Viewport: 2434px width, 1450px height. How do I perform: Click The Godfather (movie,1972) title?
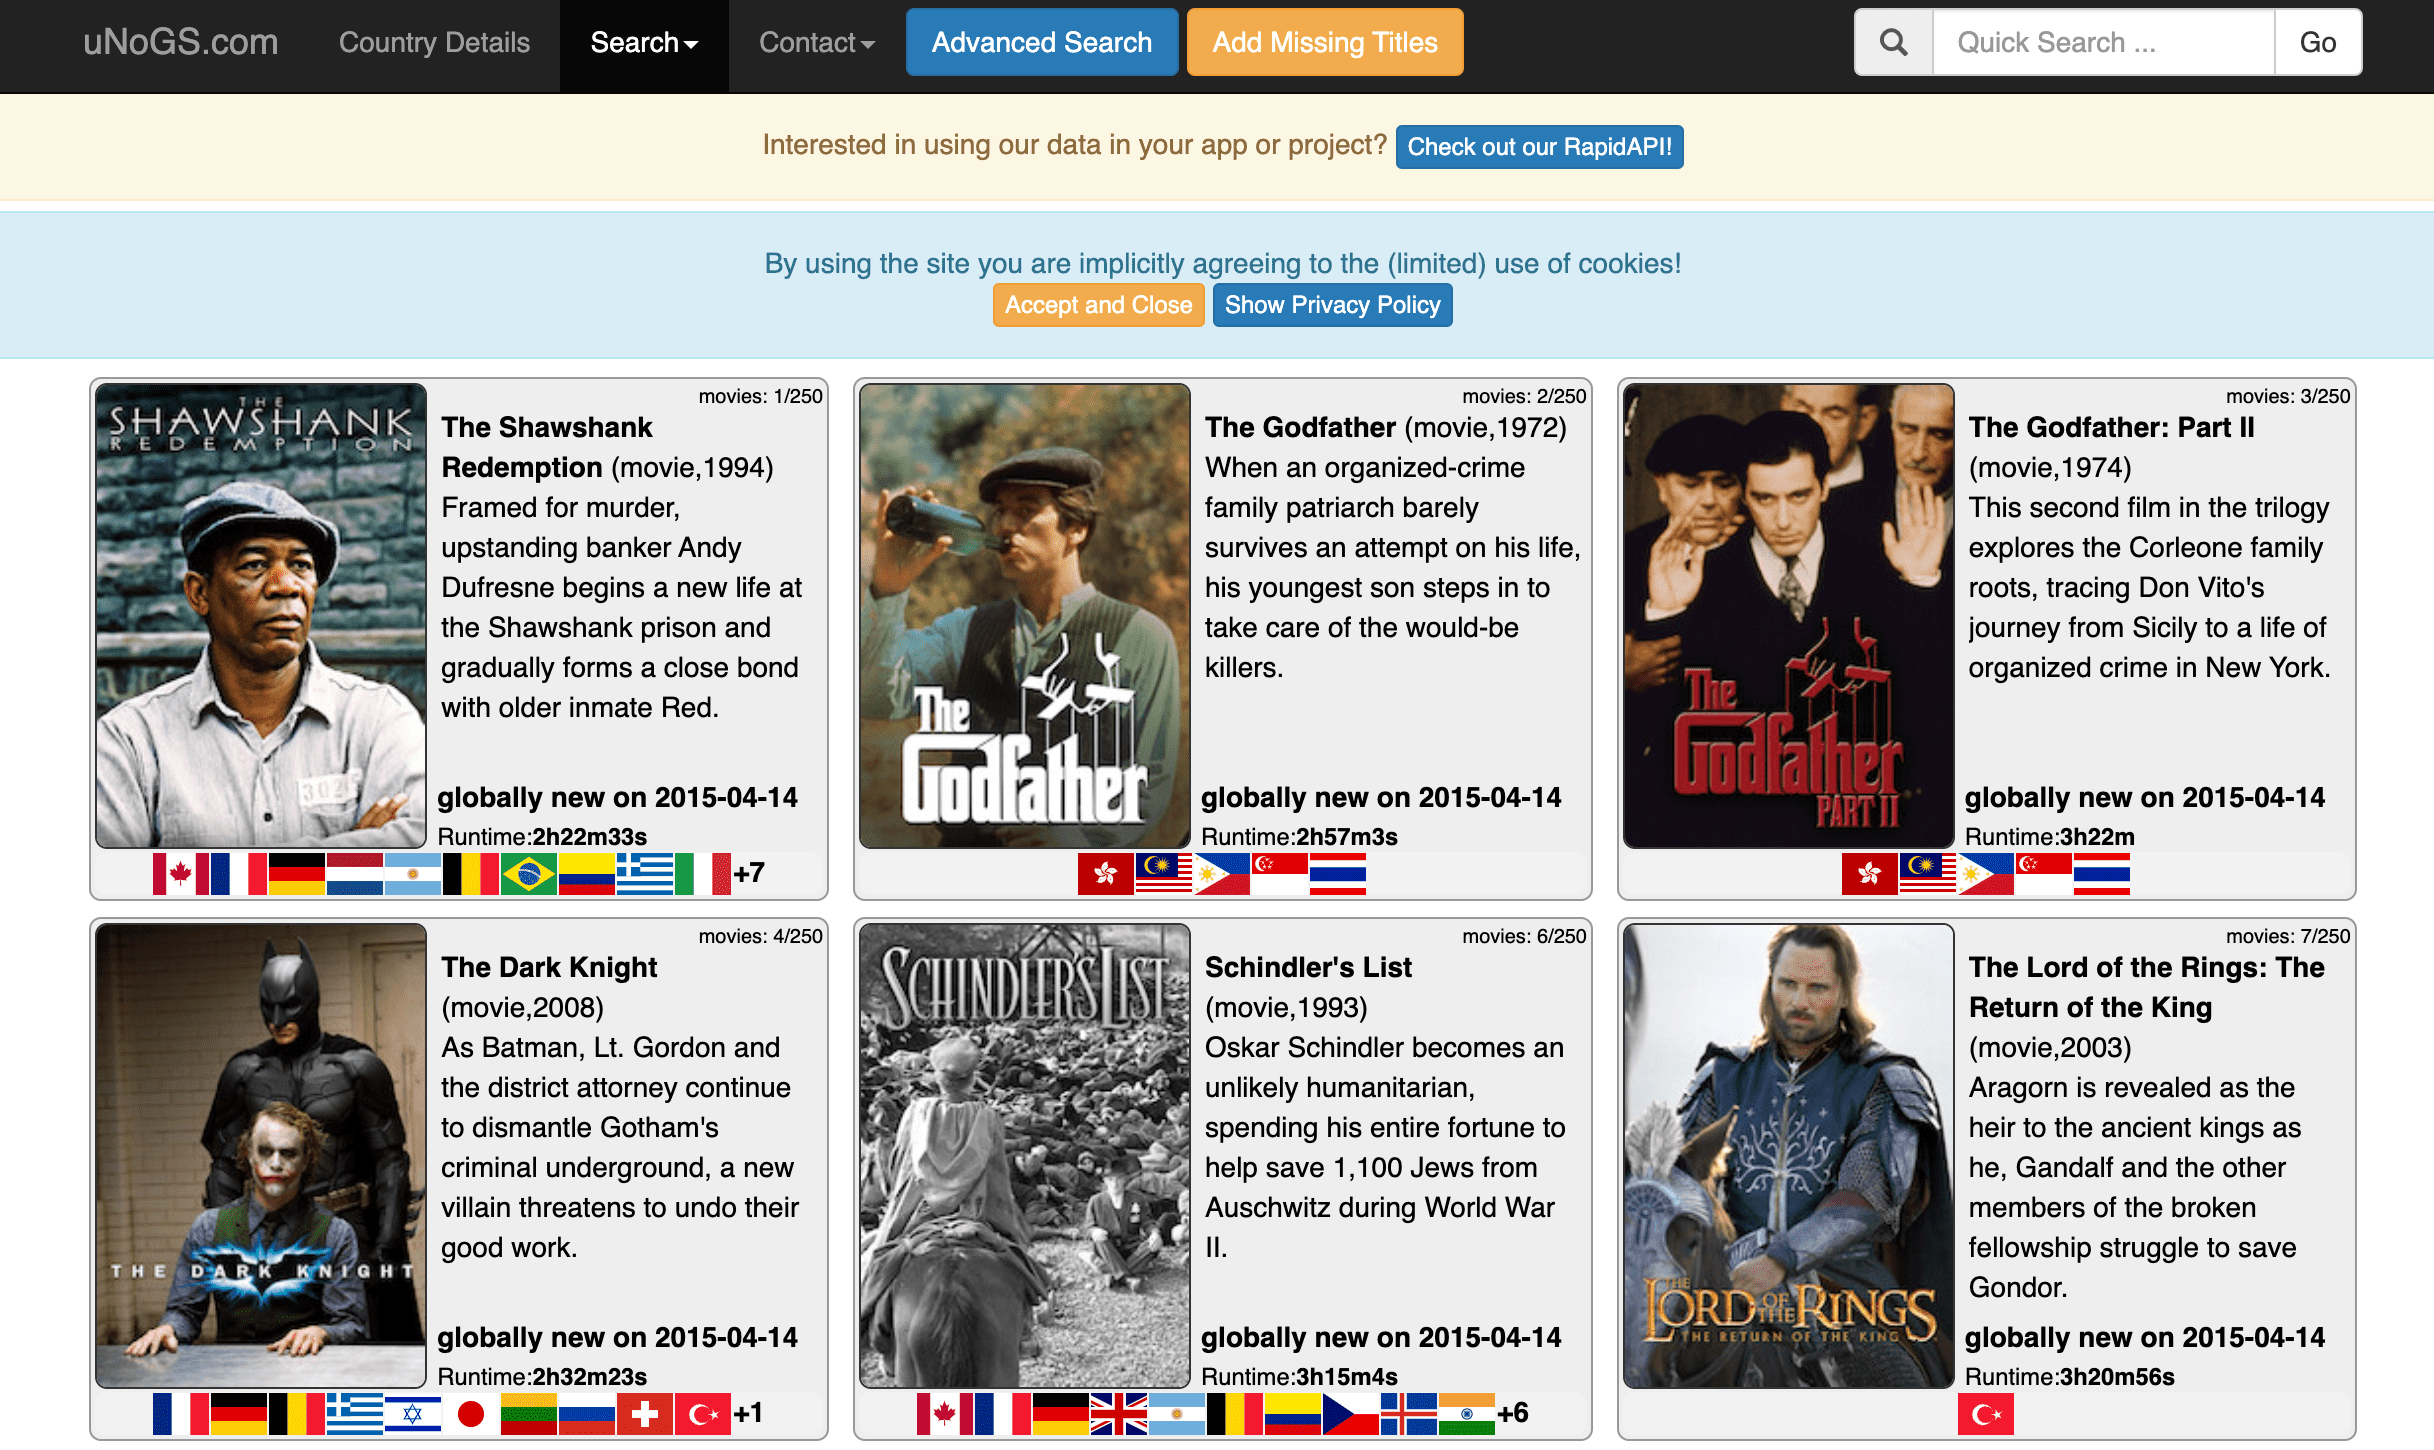point(1386,427)
